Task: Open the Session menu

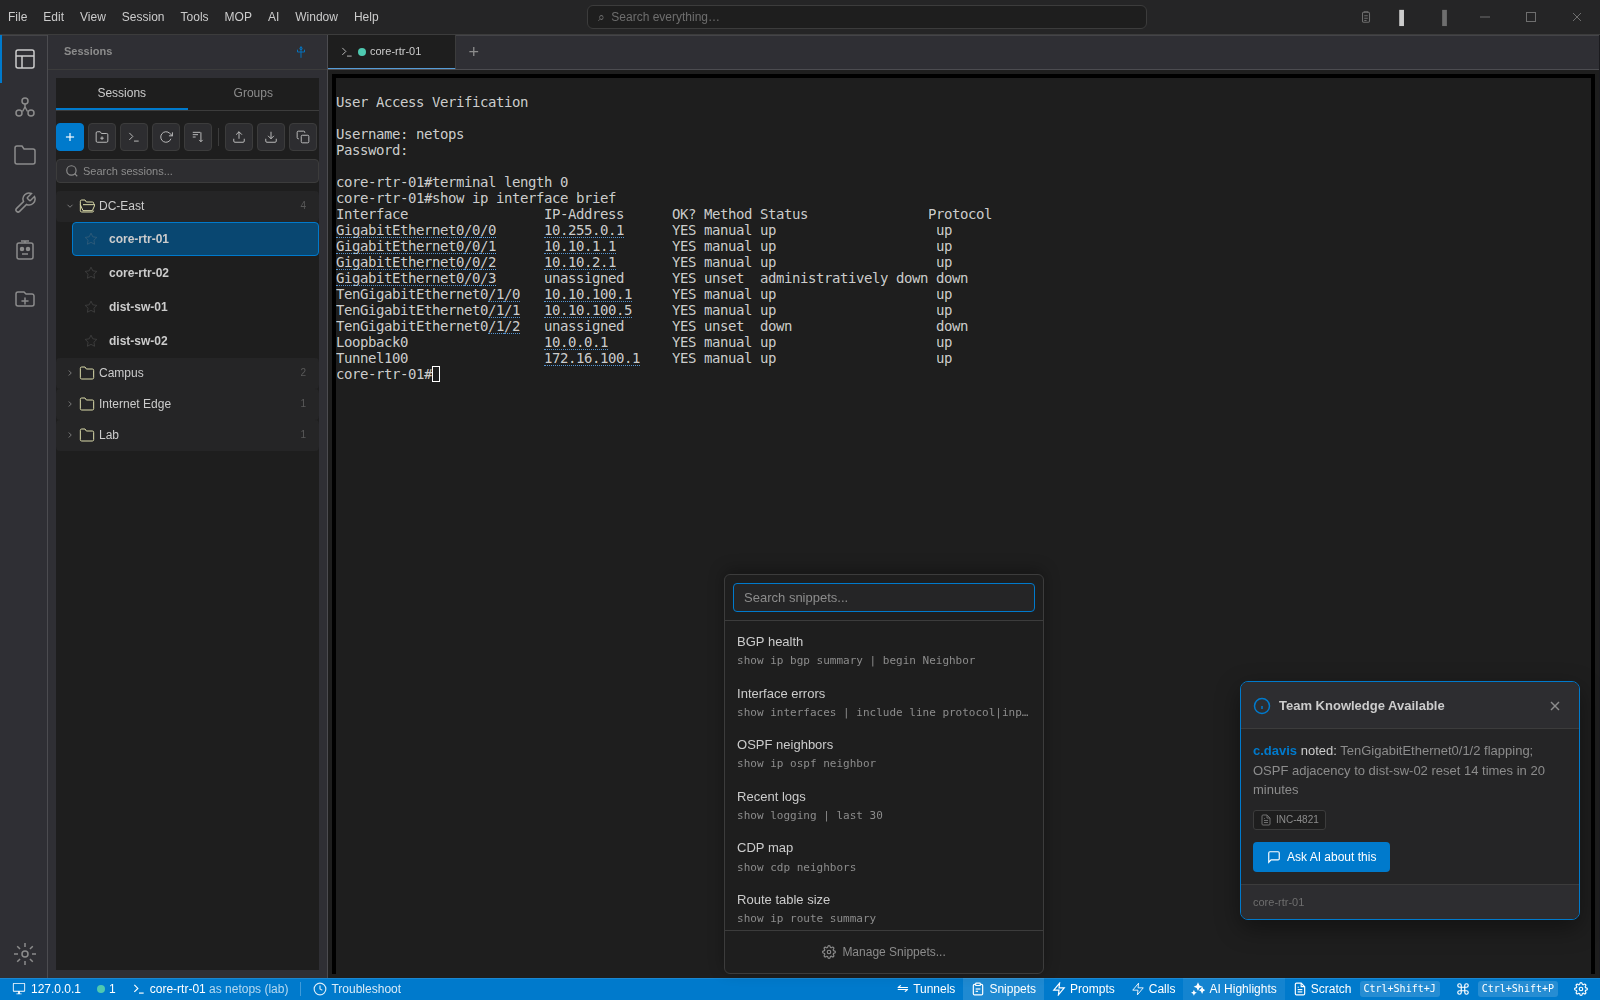Action: pyautogui.click(x=143, y=17)
